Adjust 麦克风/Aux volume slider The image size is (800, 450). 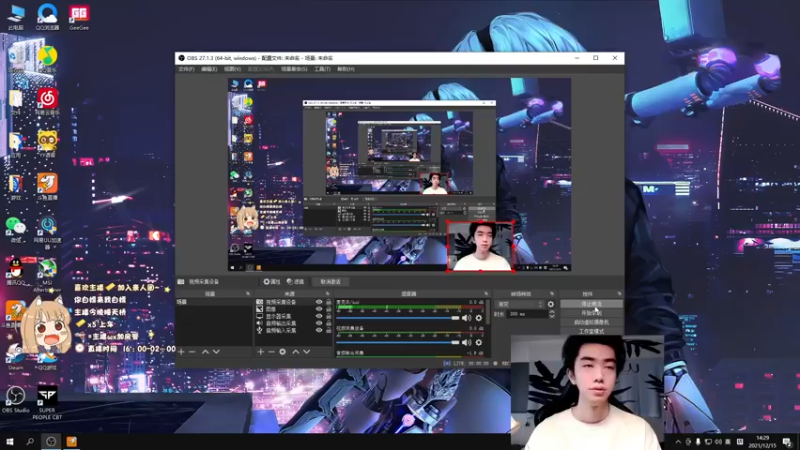(x=398, y=318)
